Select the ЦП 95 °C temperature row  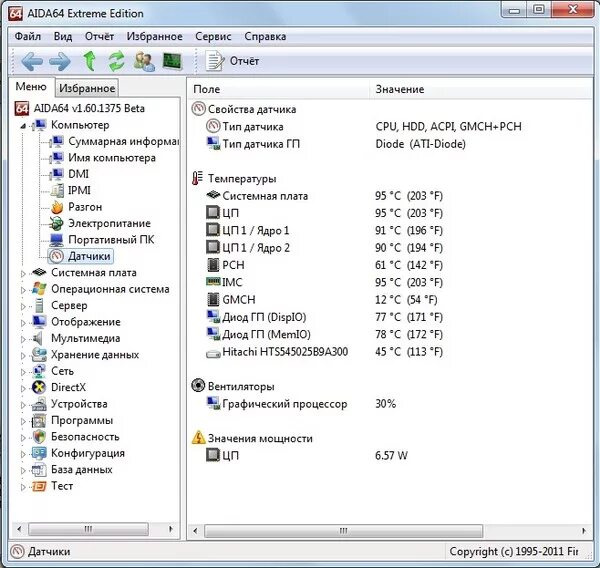324,213
